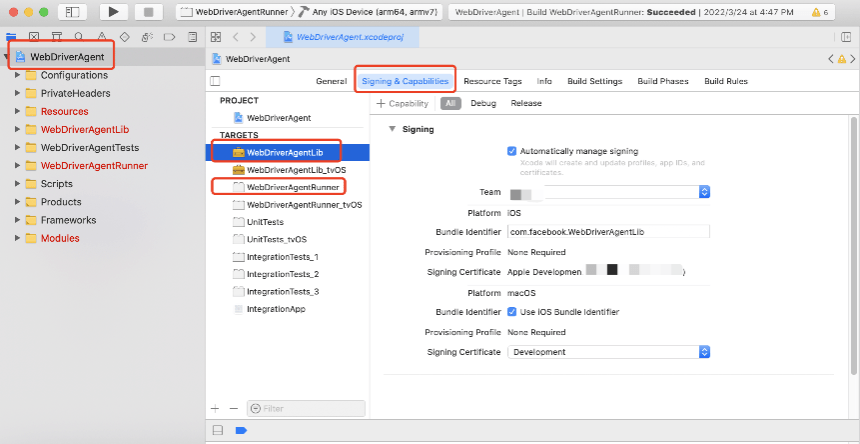The image size is (860, 444).
Task: Open the Report navigator
Action: pyautogui.click(x=192, y=37)
